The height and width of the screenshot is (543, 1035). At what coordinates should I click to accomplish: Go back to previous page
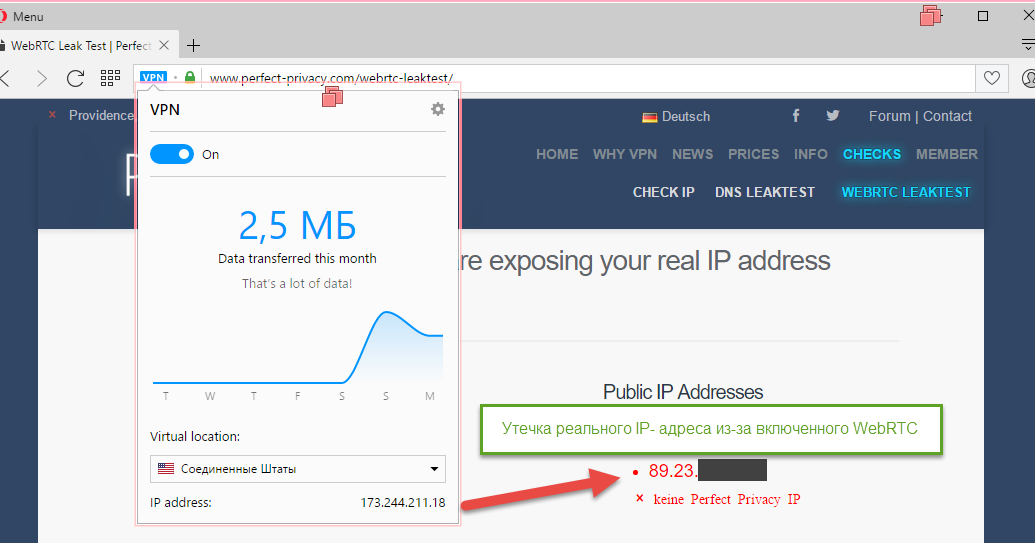click(5, 79)
